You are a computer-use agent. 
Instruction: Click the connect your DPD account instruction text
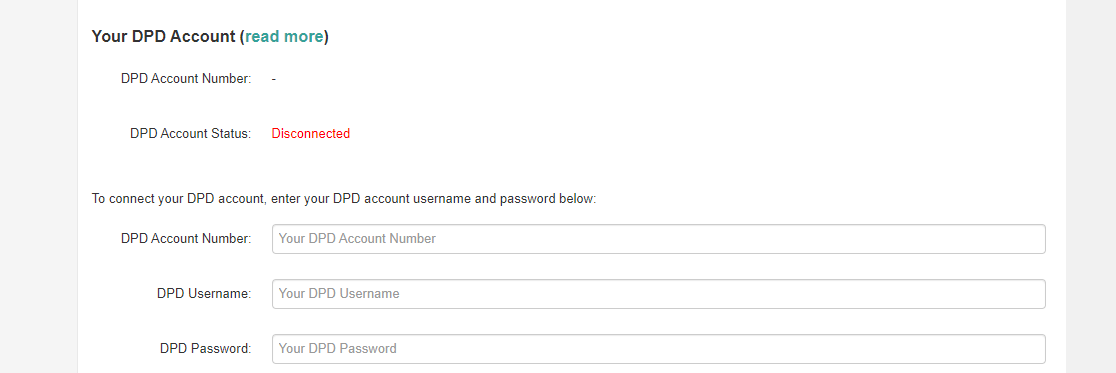coord(344,199)
